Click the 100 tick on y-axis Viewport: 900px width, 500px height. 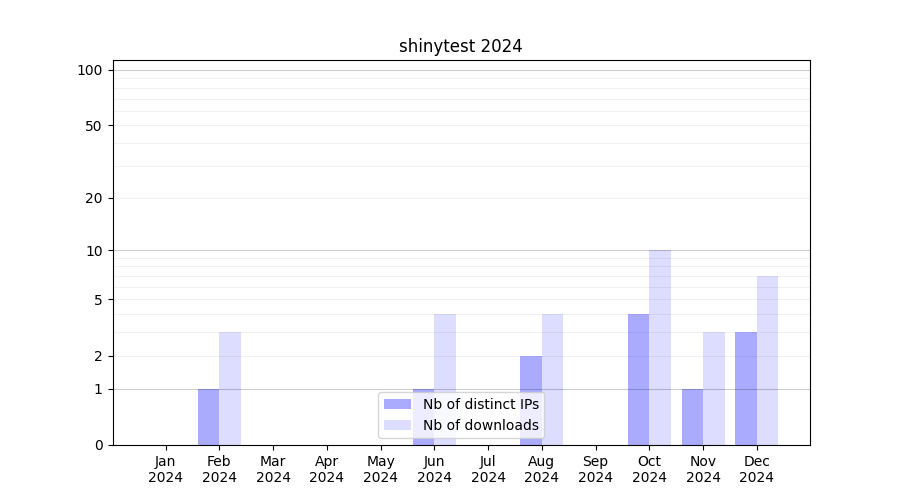coord(90,70)
